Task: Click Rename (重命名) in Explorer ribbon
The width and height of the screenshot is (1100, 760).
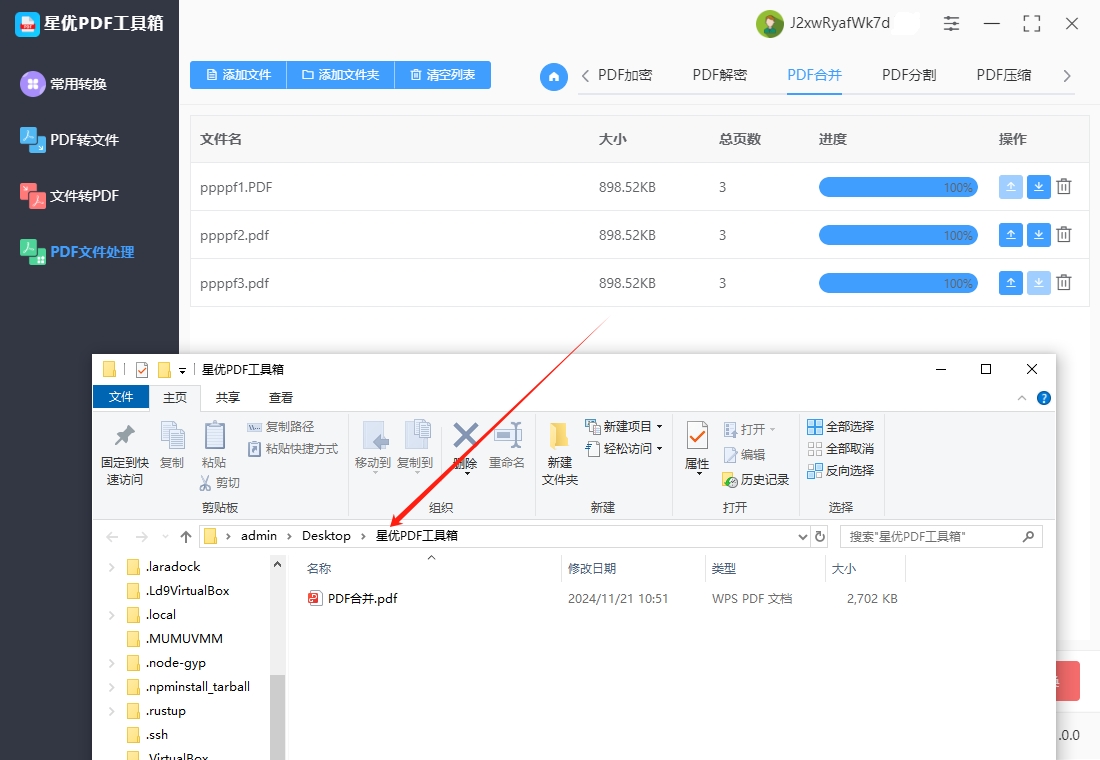Action: pos(507,445)
